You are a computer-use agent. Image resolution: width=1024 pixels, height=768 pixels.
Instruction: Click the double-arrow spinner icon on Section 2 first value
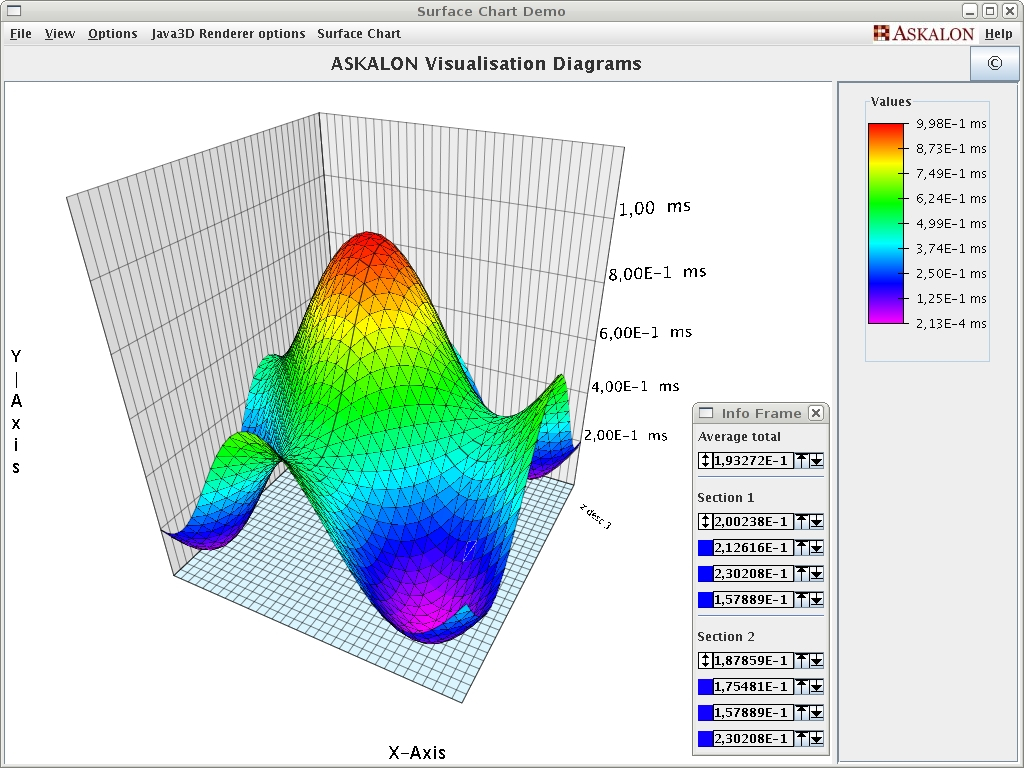[706, 660]
